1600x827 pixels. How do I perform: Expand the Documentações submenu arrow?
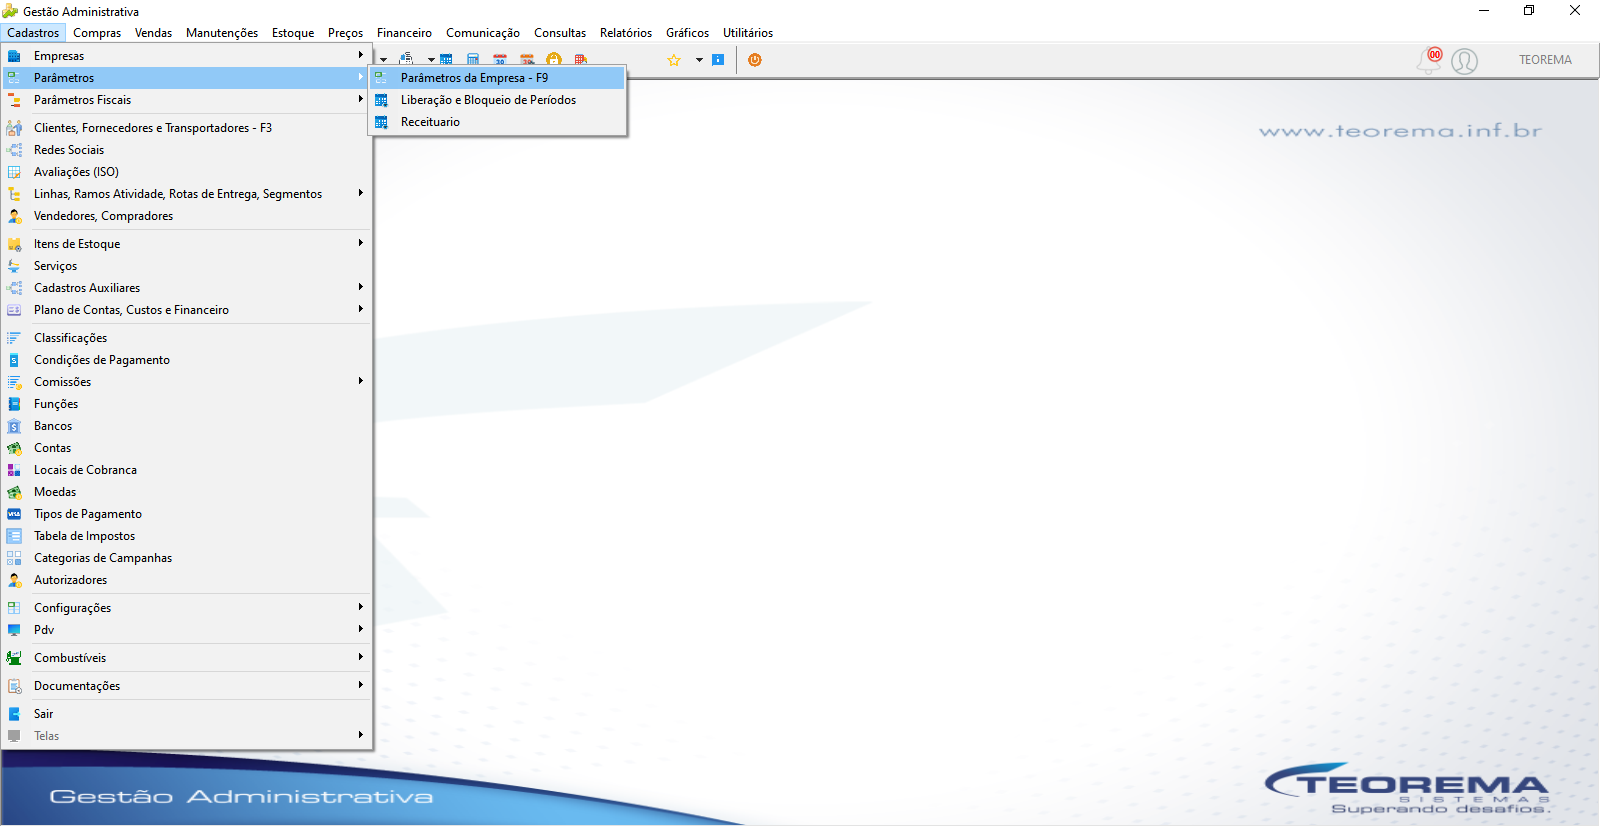tap(361, 685)
